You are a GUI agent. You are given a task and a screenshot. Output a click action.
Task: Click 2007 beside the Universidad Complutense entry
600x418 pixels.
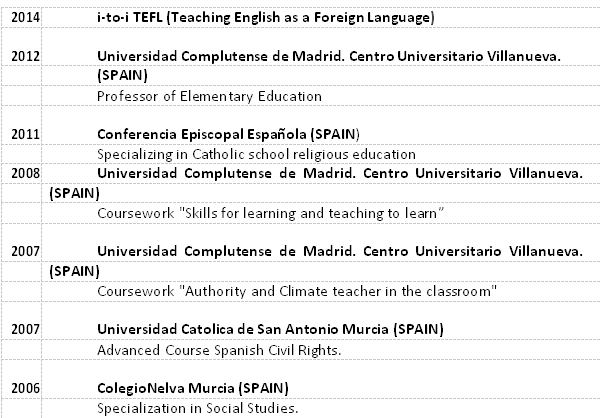coord(25,250)
